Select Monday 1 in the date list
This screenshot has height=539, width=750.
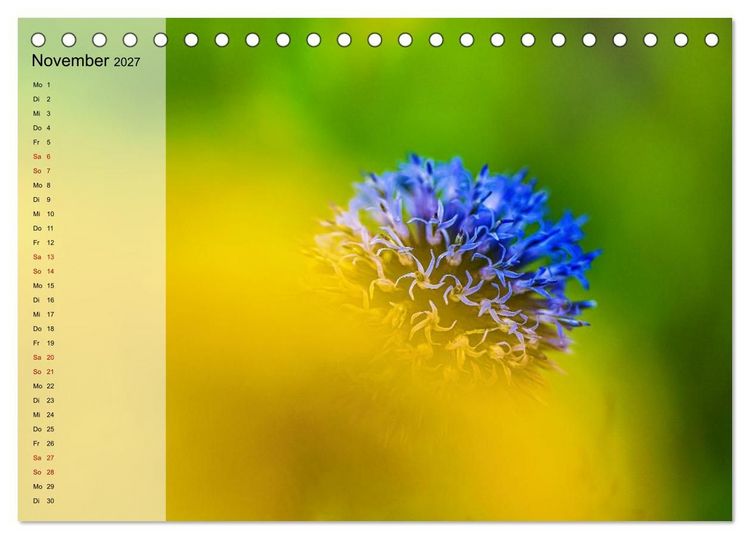pos(42,85)
